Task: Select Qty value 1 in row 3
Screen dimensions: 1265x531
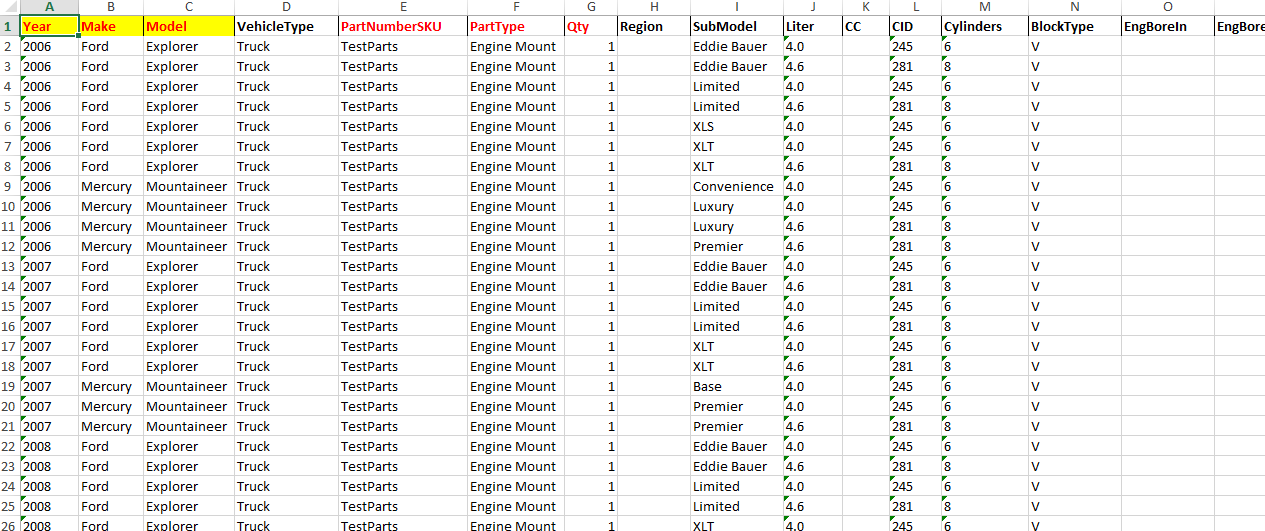Action: pos(590,66)
